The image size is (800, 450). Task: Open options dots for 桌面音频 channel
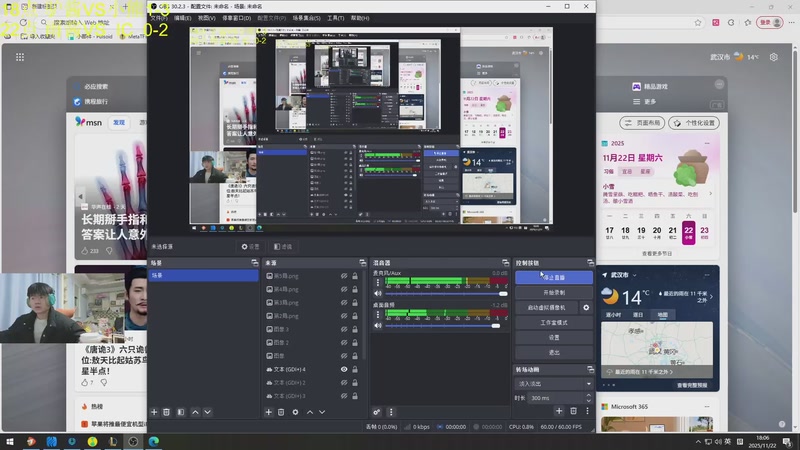coord(378,315)
